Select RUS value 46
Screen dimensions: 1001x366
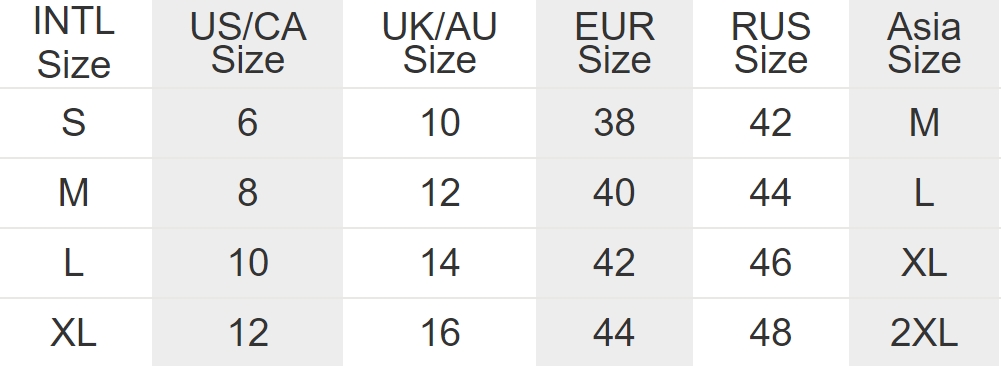coord(771,263)
